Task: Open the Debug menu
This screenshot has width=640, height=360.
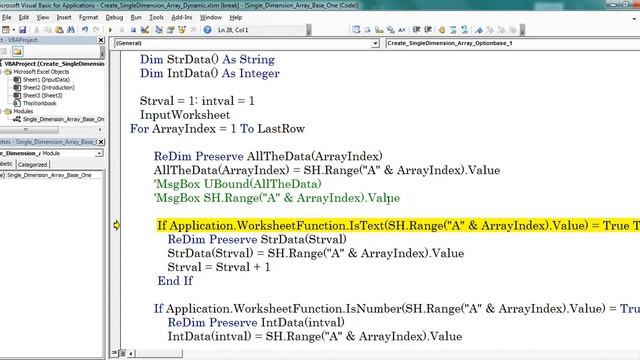Action: coord(114,18)
